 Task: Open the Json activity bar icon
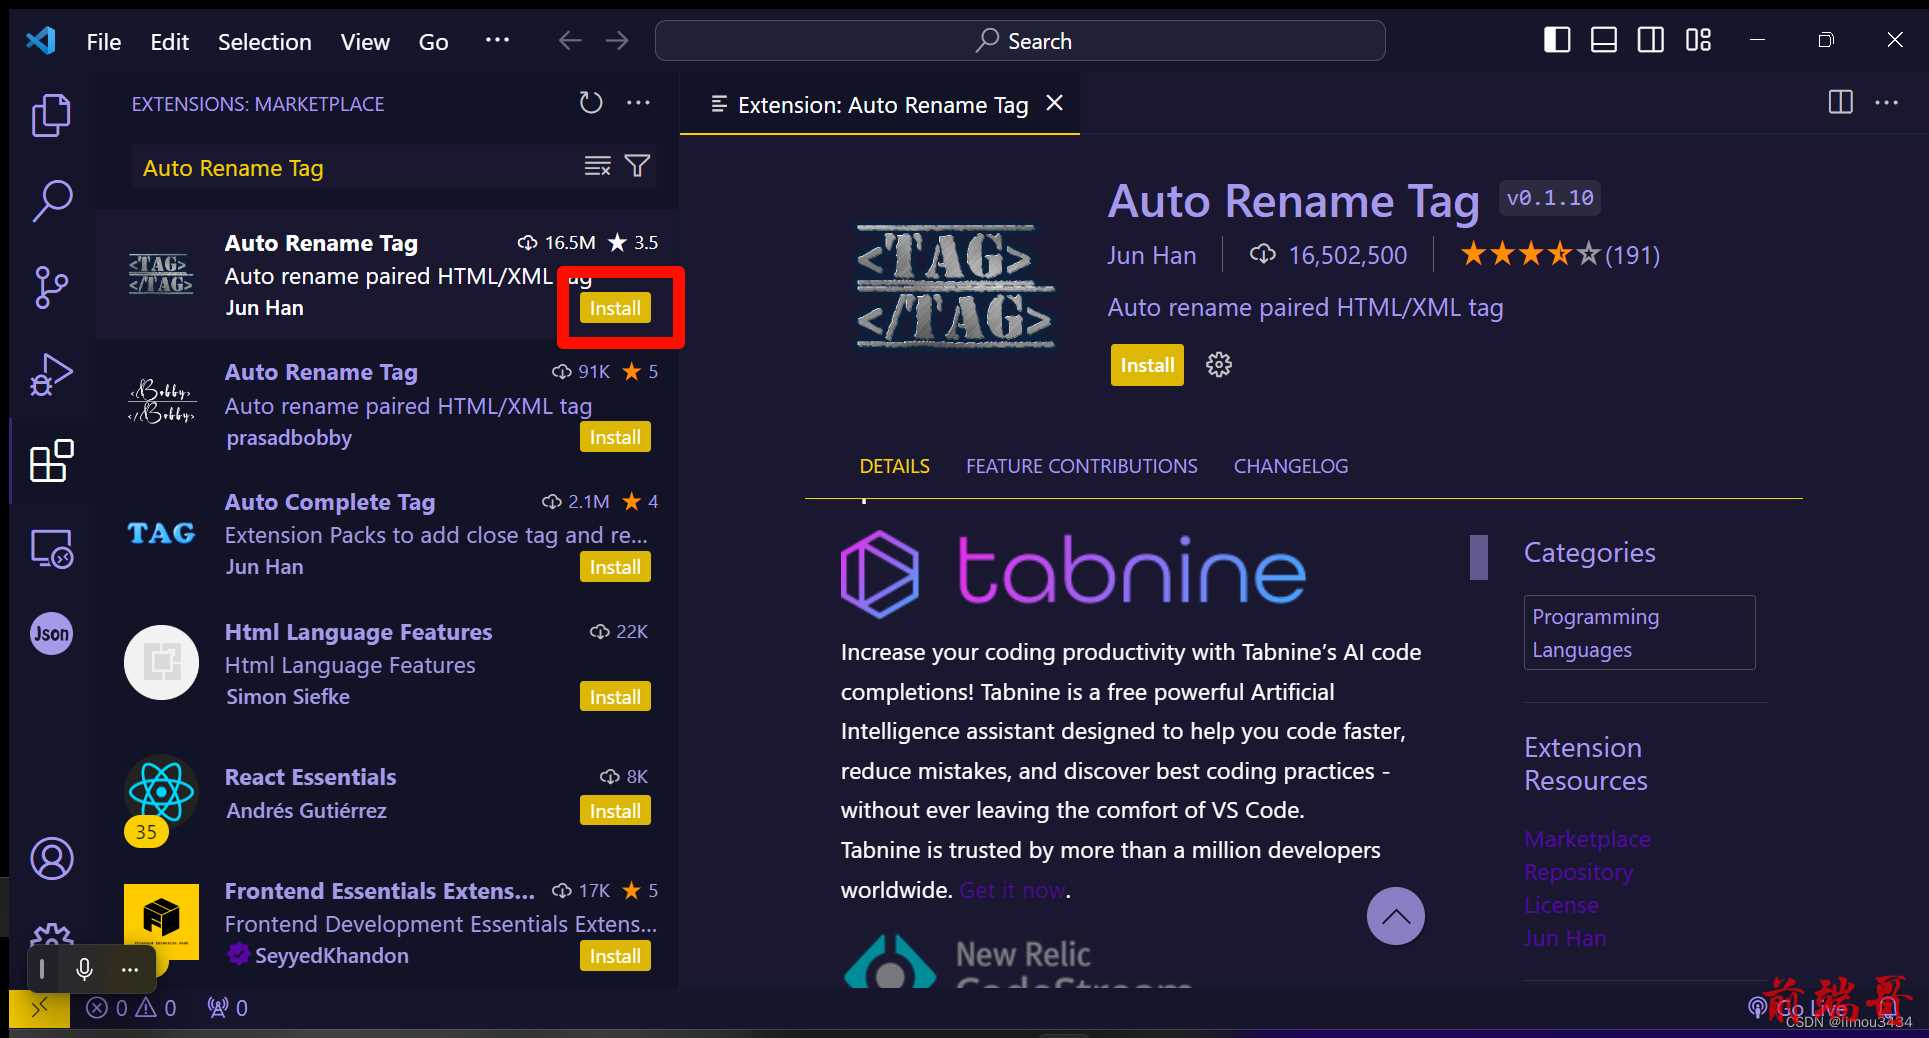tap(51, 634)
